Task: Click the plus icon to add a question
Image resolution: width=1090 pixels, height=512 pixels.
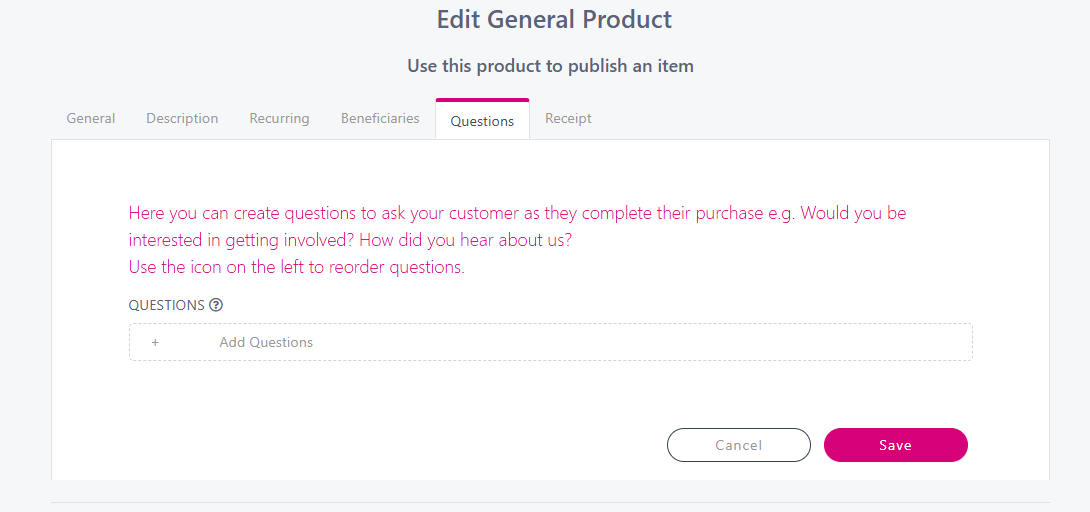Action: point(155,342)
